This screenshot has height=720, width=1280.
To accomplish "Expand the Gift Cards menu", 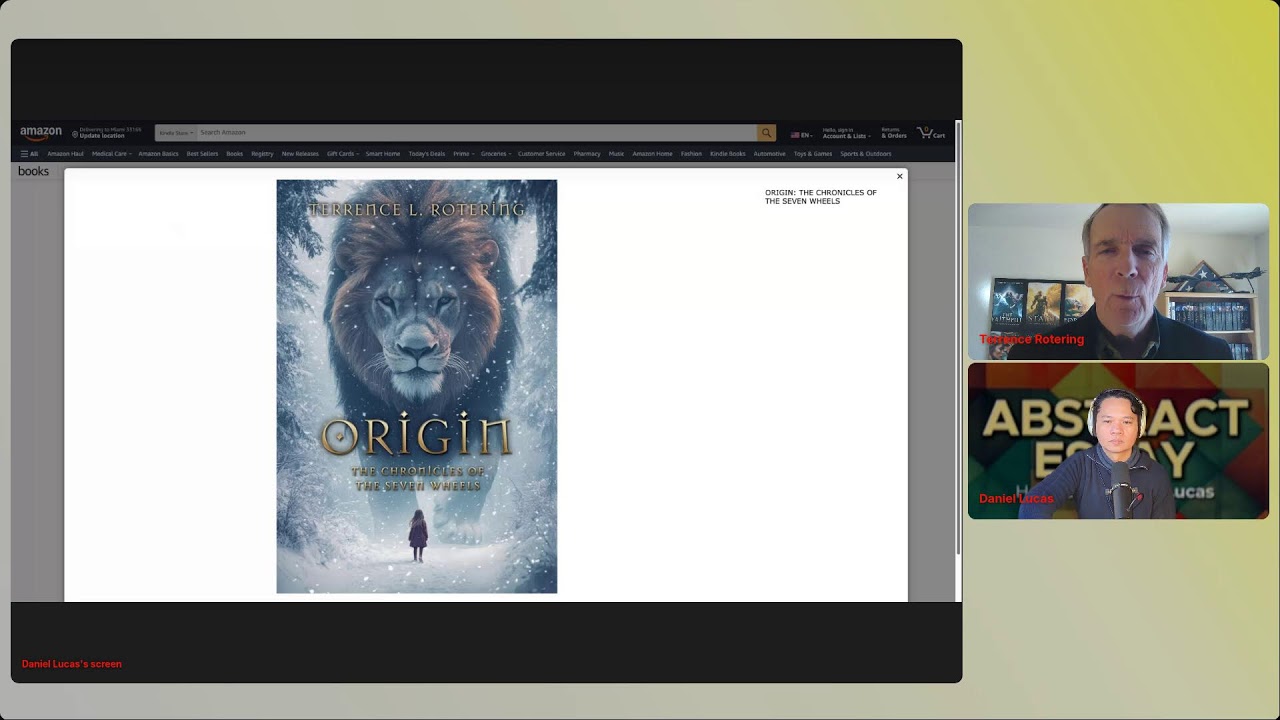I will point(342,154).
